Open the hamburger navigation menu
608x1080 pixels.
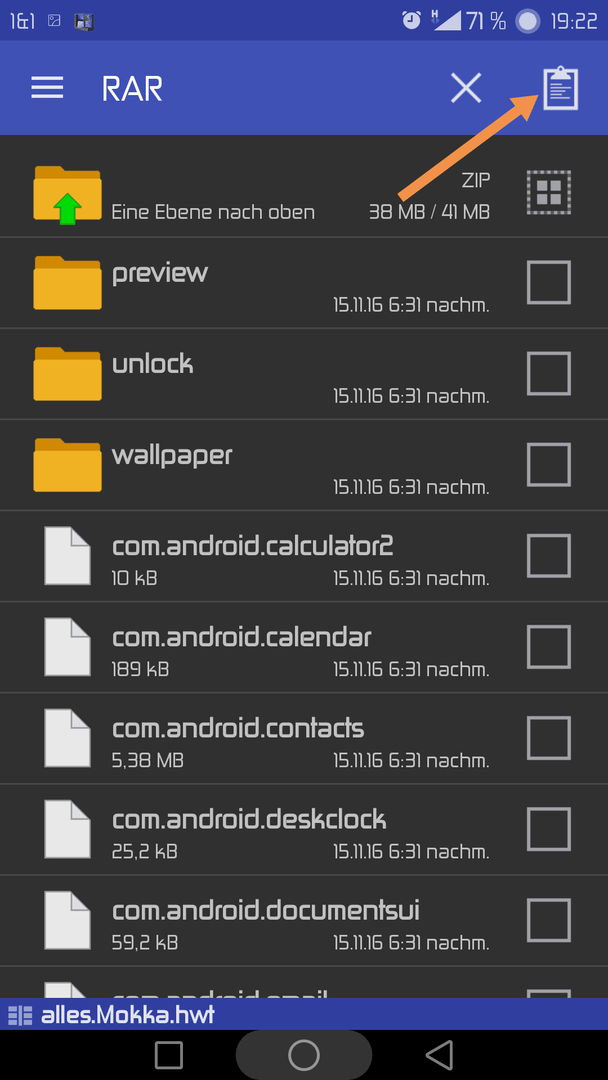[x=48, y=88]
